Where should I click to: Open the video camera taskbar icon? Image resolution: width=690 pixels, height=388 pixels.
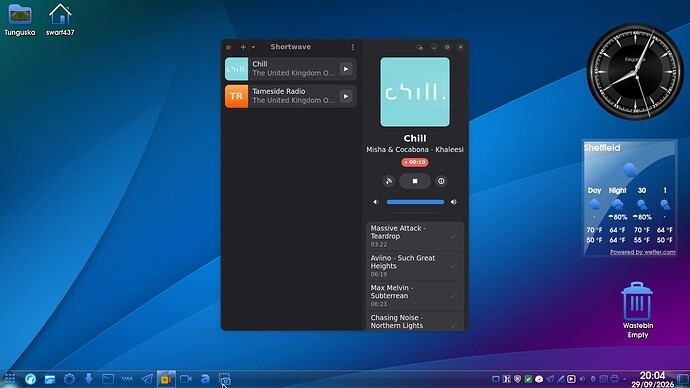tap(186, 379)
